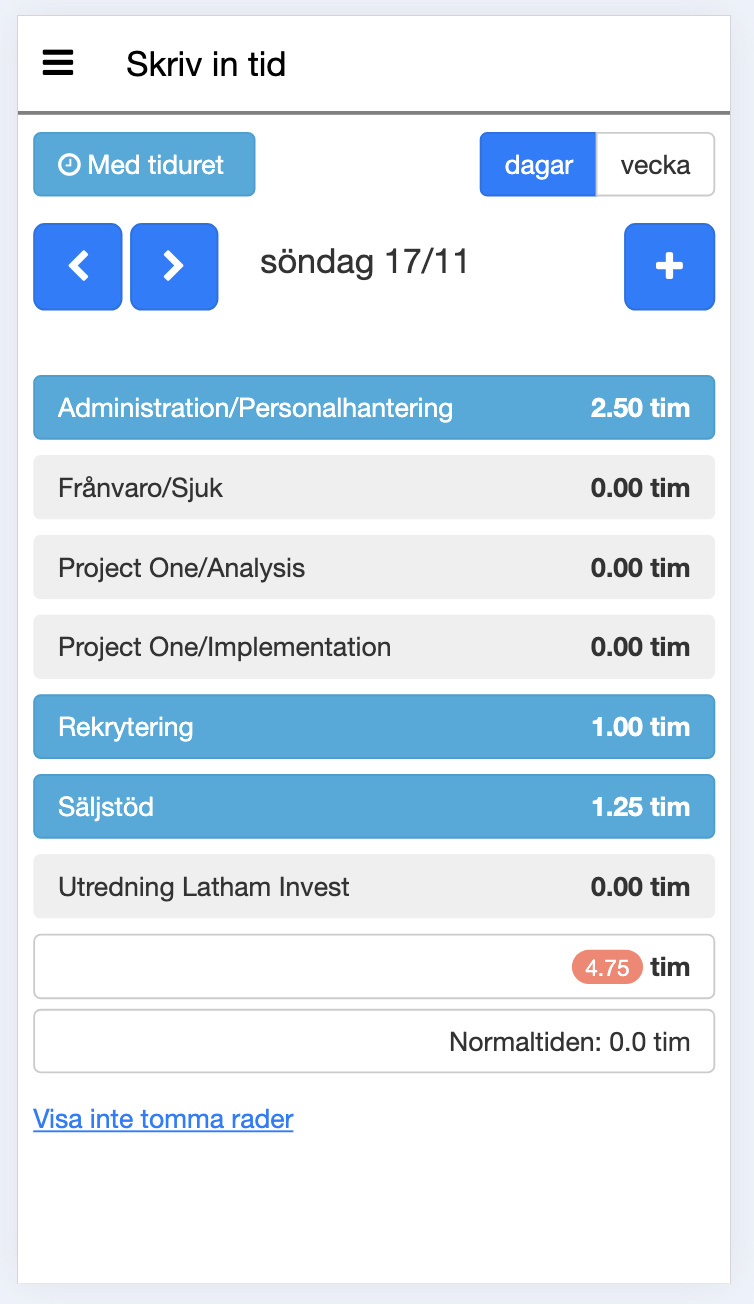Click the 2.50 tim value

click(x=640, y=408)
